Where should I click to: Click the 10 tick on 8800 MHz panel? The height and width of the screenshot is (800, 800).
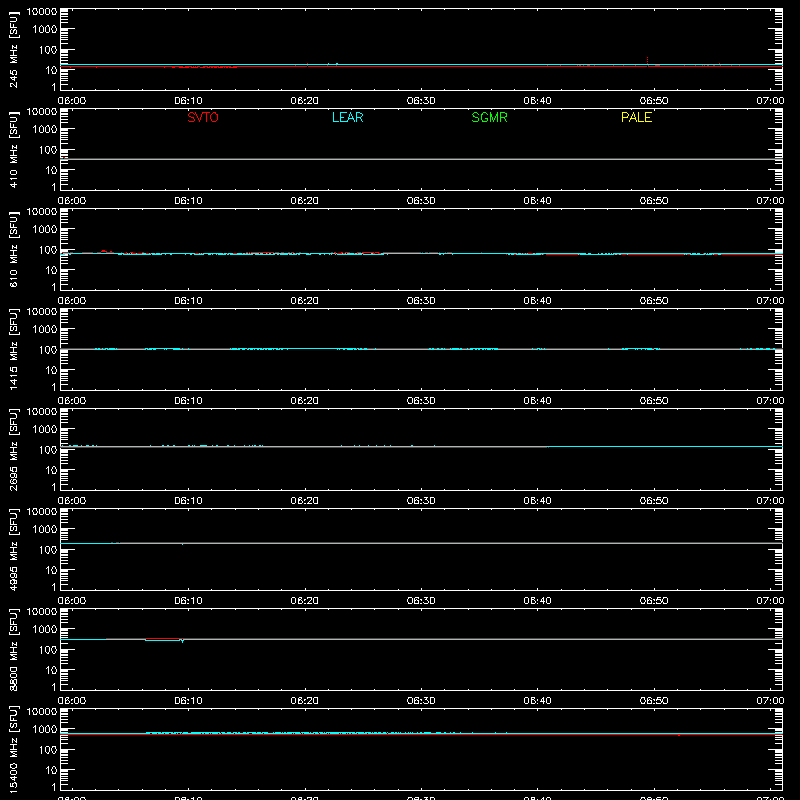(51, 670)
